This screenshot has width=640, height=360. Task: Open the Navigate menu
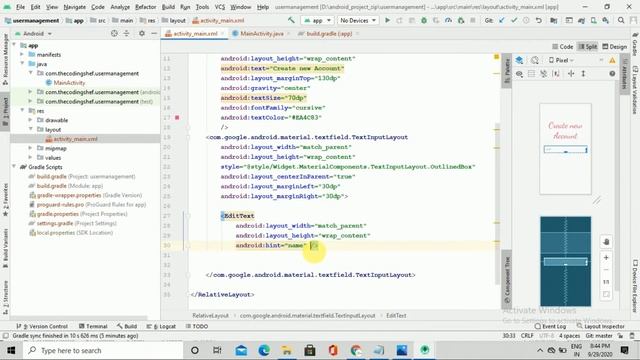(75, 7)
